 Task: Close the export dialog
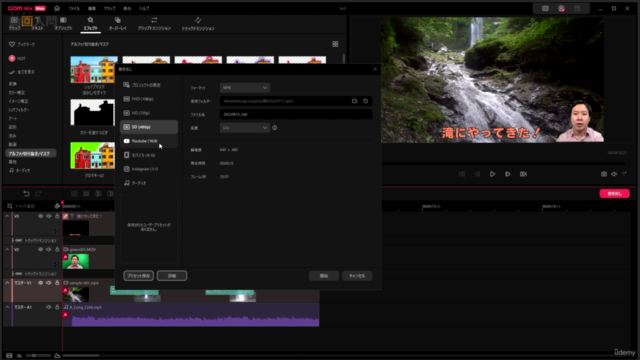click(375, 69)
